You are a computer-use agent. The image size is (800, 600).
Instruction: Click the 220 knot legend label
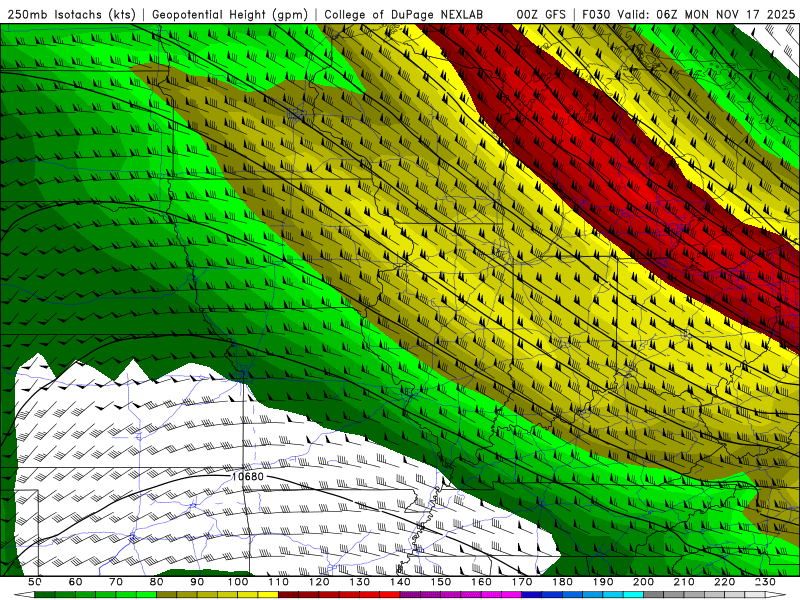click(x=724, y=582)
